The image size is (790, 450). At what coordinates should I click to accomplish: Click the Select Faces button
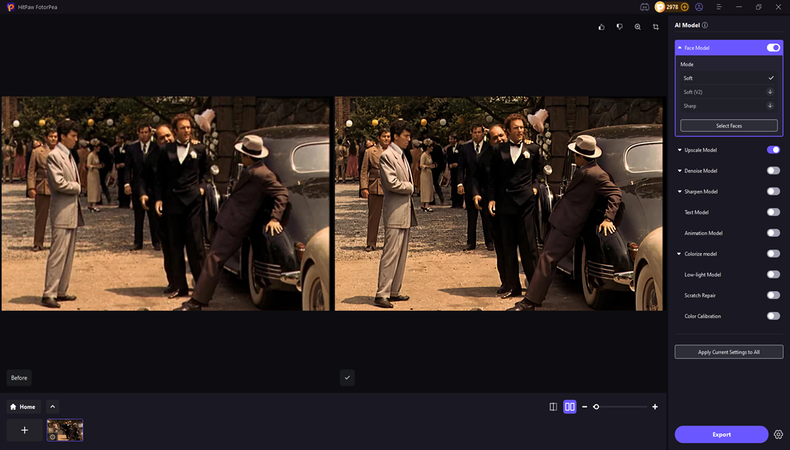729,125
